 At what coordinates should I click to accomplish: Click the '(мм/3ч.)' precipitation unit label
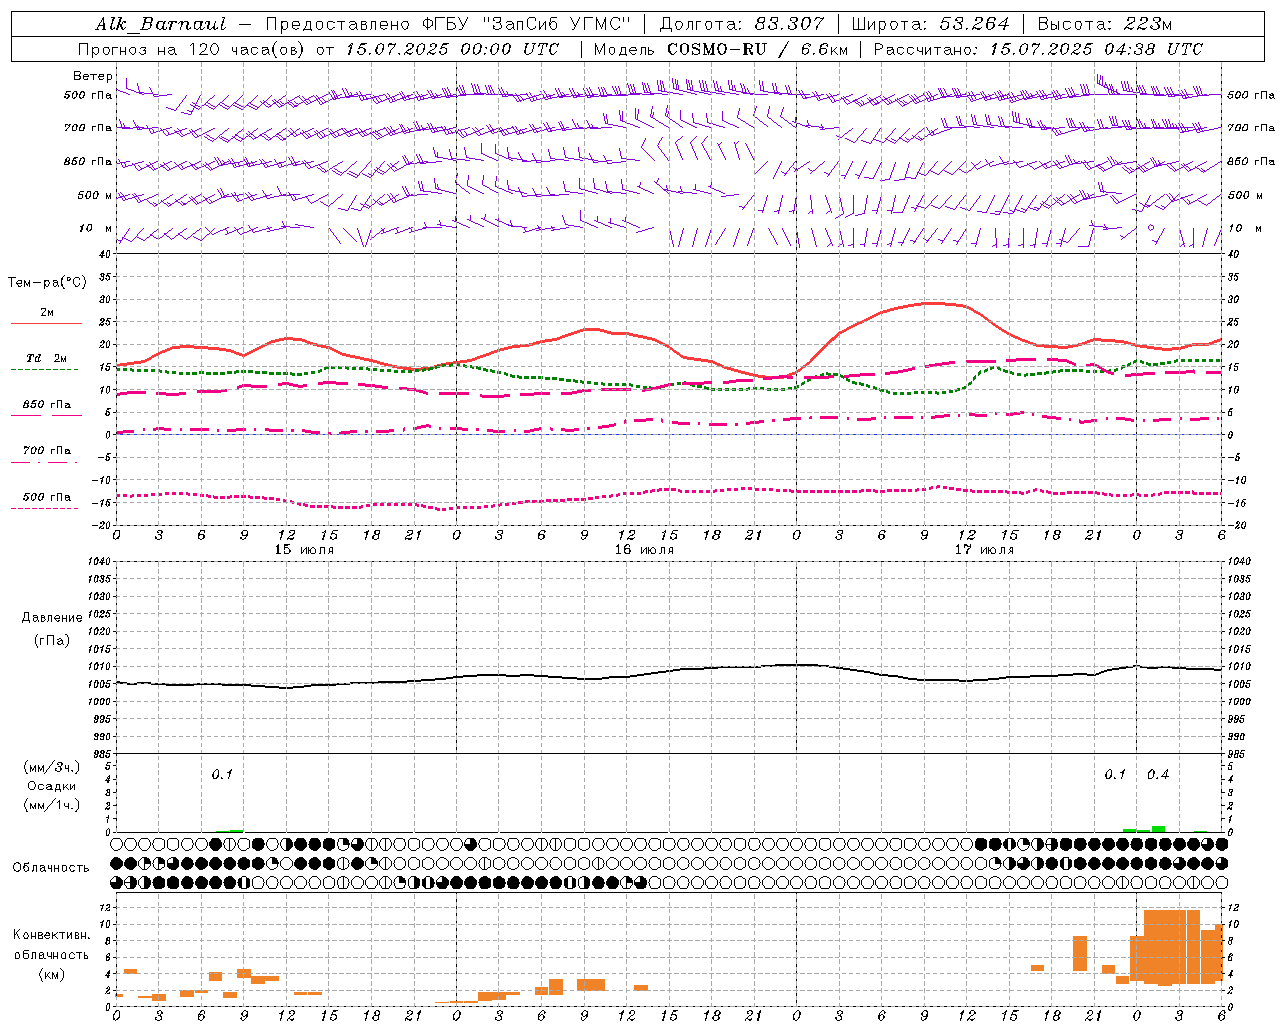coord(51,767)
